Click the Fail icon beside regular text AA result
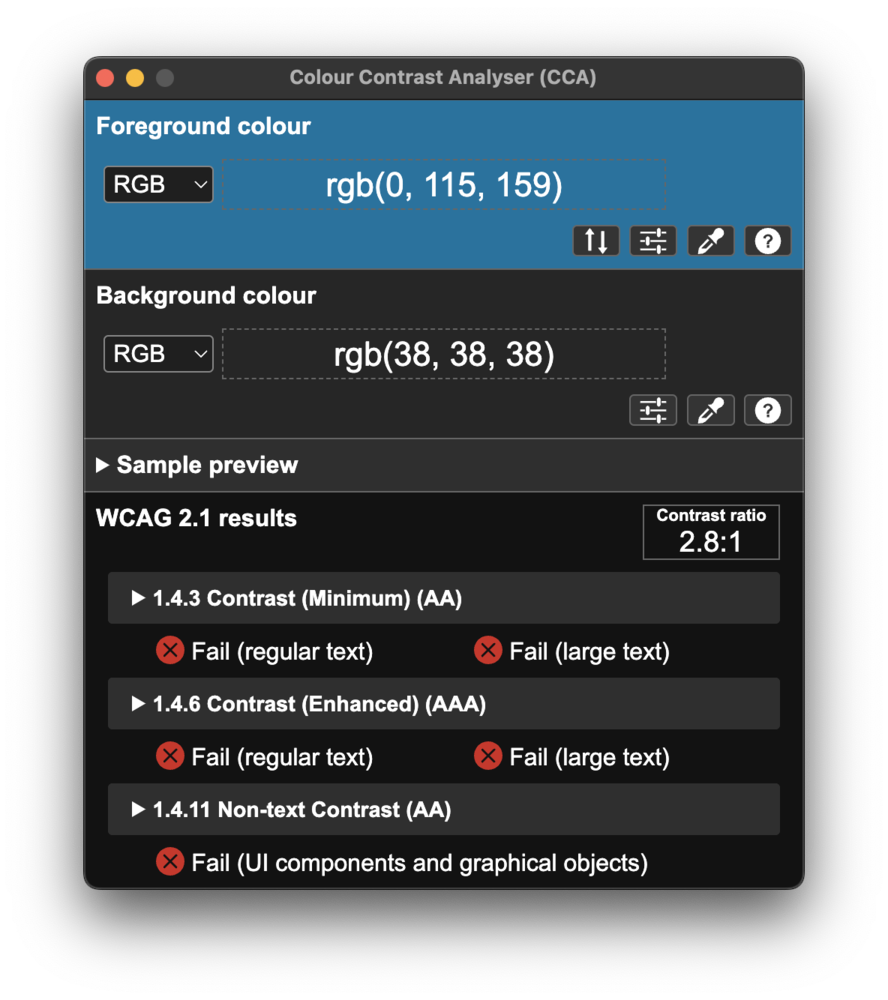This screenshot has height=1000, width=888. click(170, 650)
